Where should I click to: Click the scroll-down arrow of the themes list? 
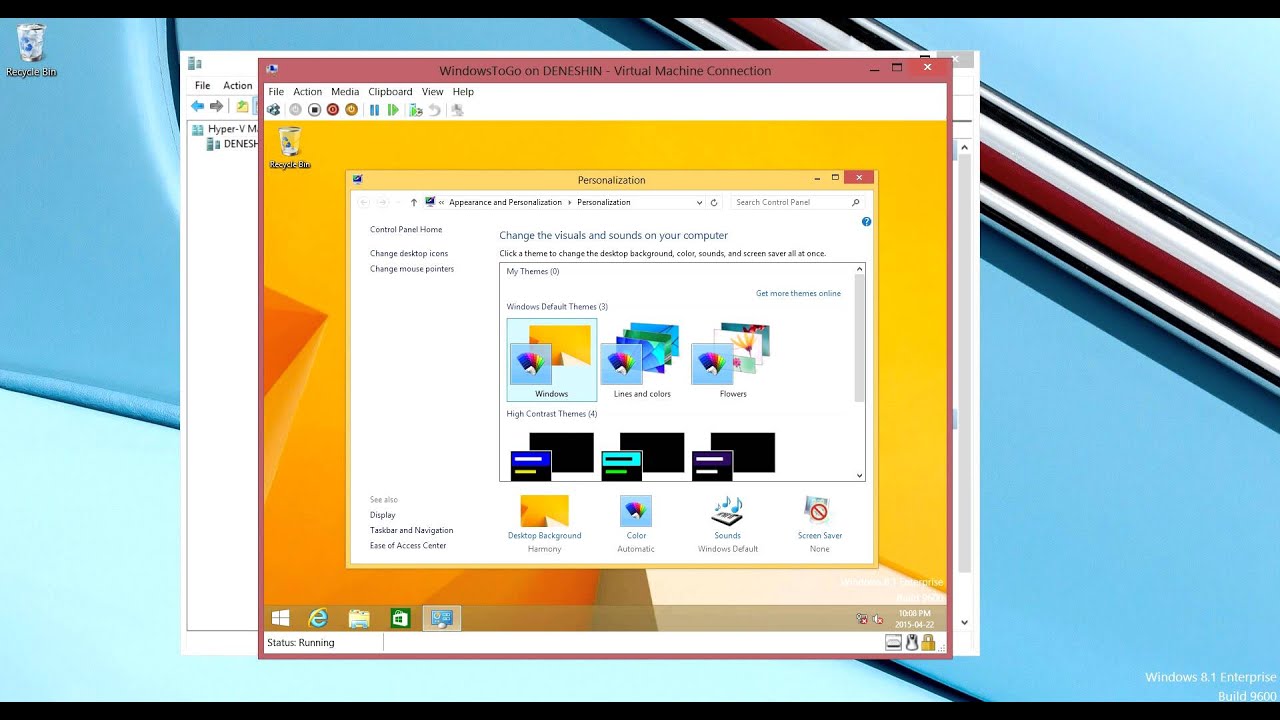tap(859, 476)
